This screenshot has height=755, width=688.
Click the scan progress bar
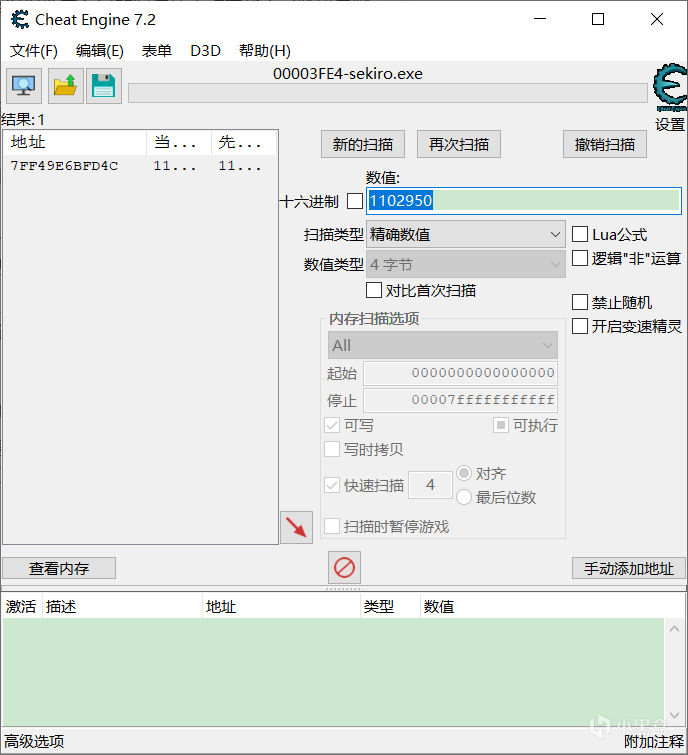387,93
